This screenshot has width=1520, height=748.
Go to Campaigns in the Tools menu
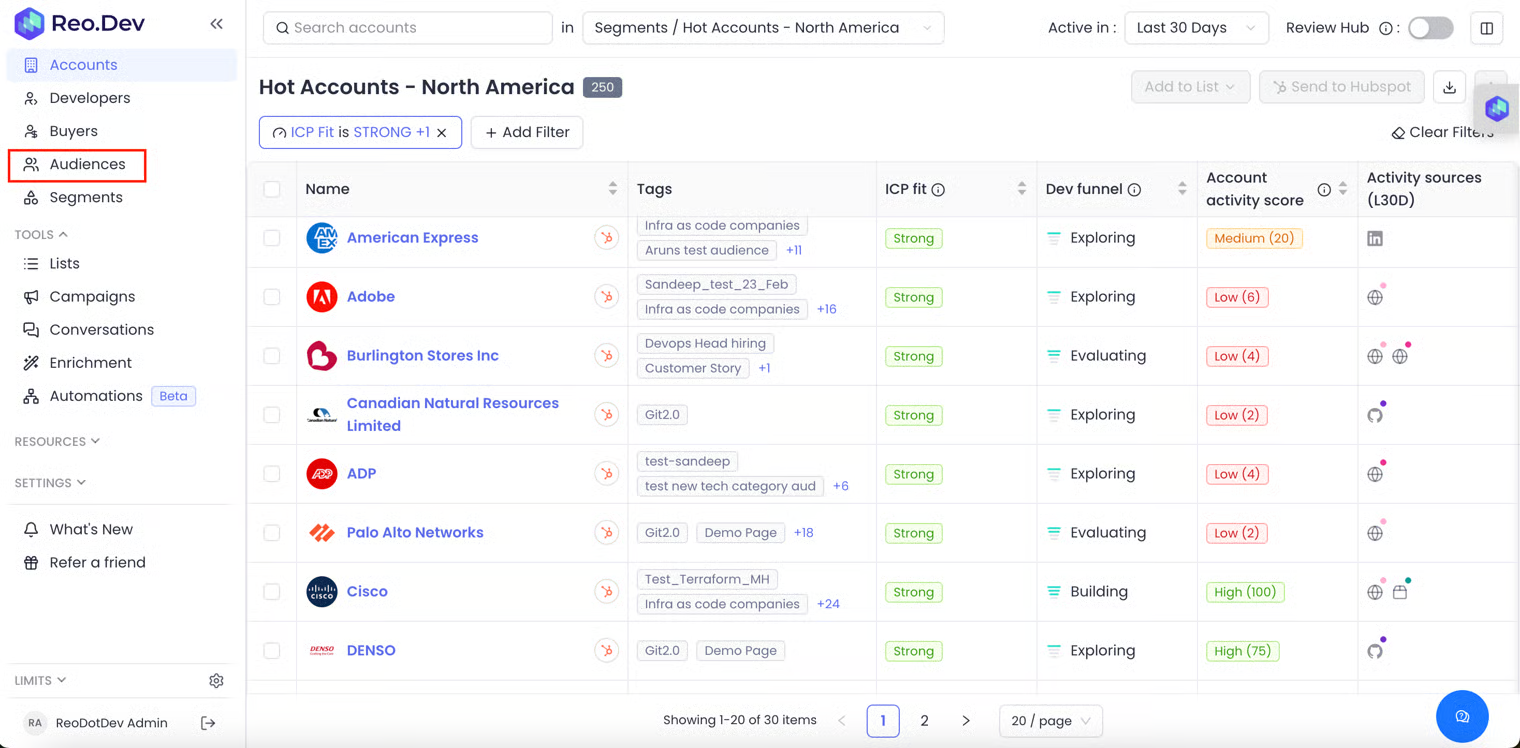92,297
